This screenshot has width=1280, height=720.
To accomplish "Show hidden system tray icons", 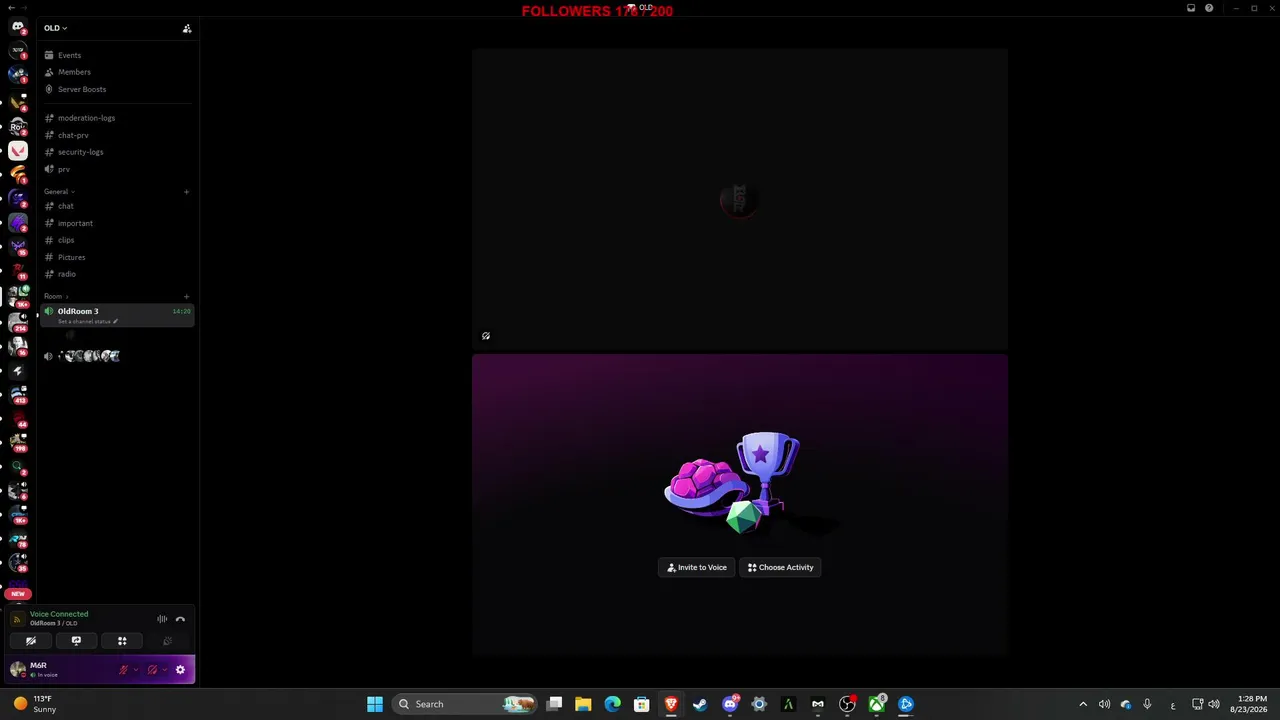I will 1083,704.
